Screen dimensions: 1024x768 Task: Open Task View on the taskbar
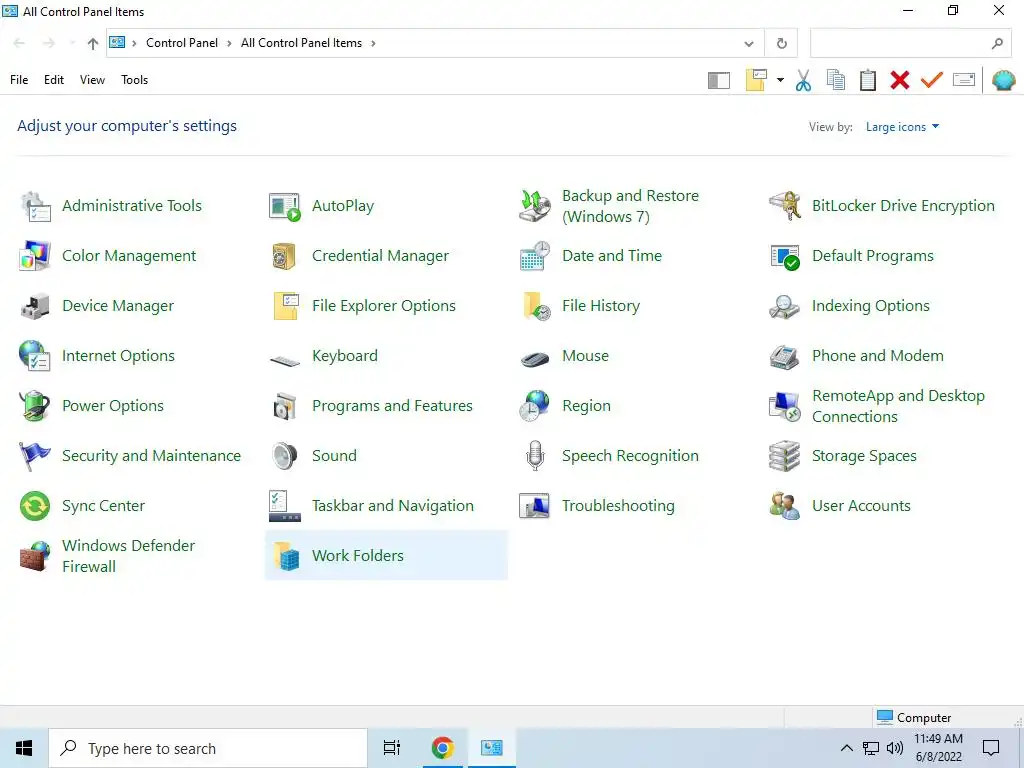pos(392,748)
